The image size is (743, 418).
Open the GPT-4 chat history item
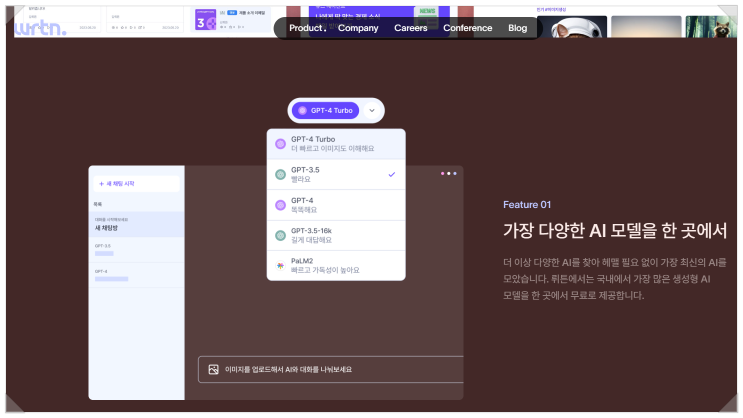136,275
